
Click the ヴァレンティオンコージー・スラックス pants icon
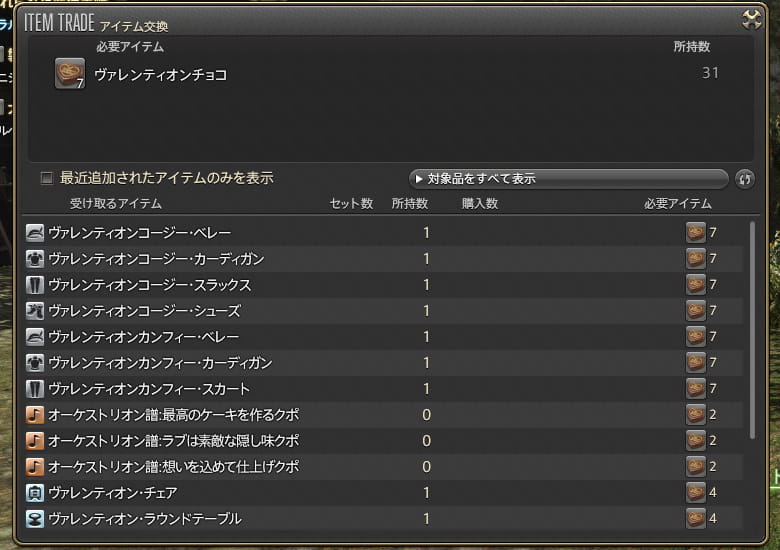coord(35,285)
